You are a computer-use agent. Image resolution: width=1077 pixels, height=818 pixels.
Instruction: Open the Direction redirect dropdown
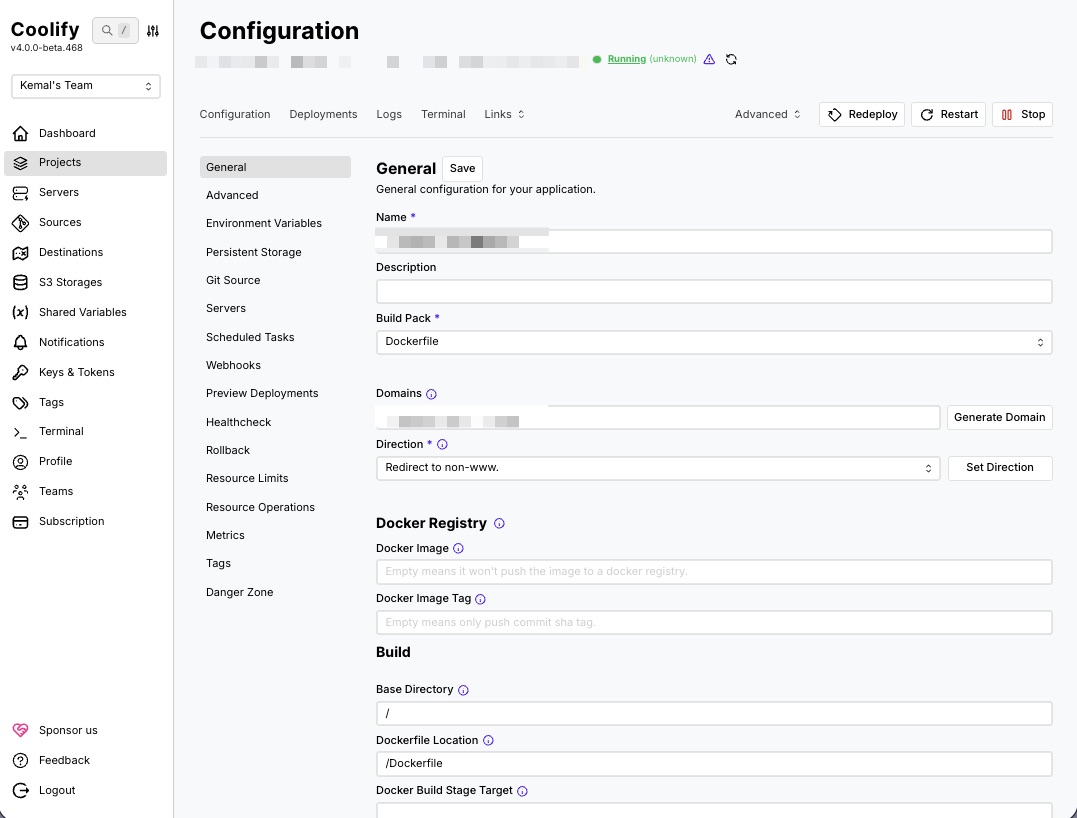[x=657, y=468]
